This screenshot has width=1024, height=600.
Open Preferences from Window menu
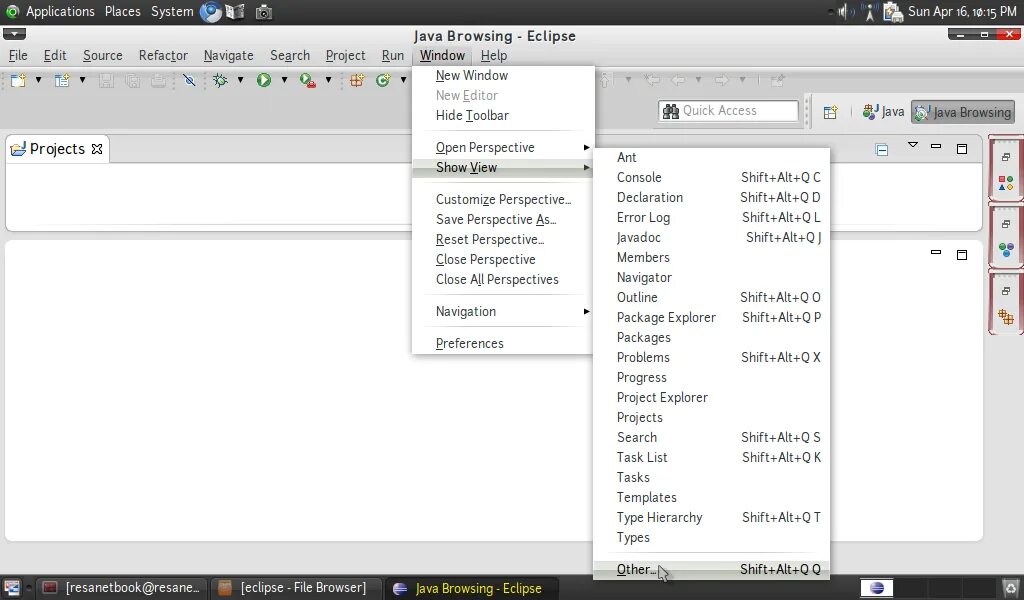(x=503, y=343)
